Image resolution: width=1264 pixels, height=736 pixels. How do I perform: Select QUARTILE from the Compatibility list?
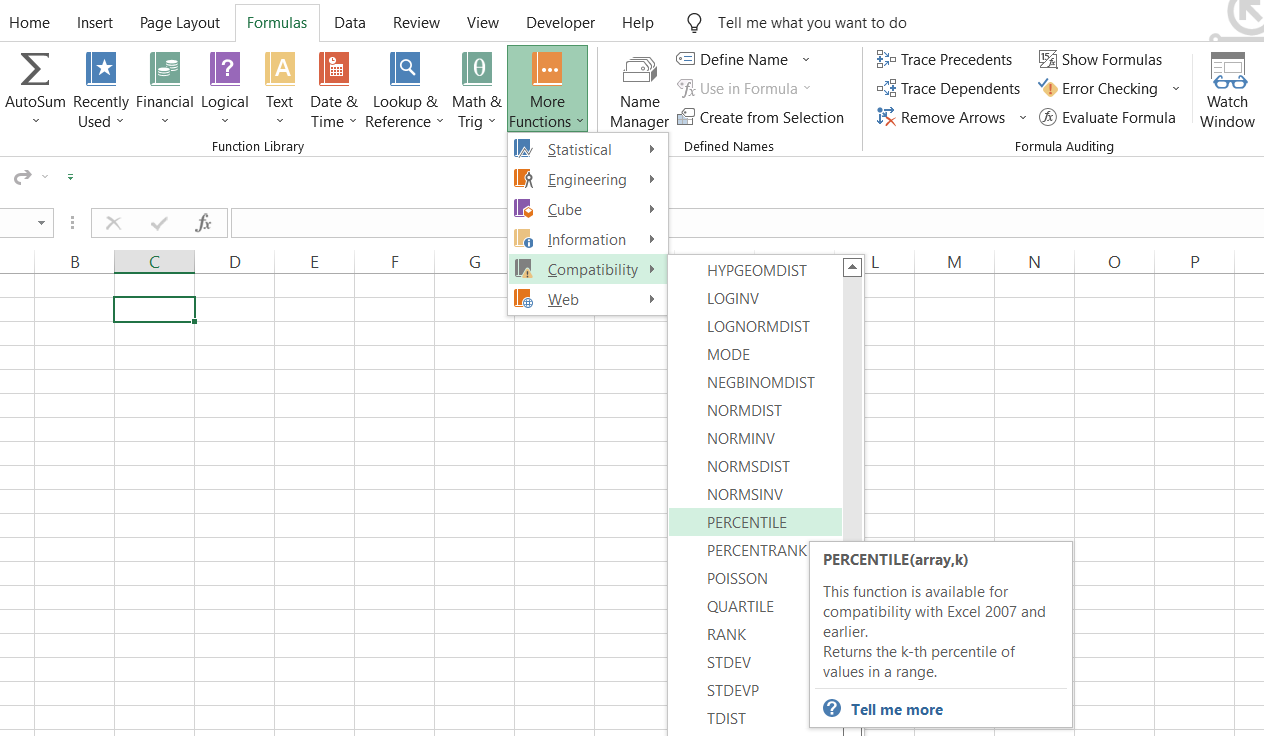[x=740, y=607]
